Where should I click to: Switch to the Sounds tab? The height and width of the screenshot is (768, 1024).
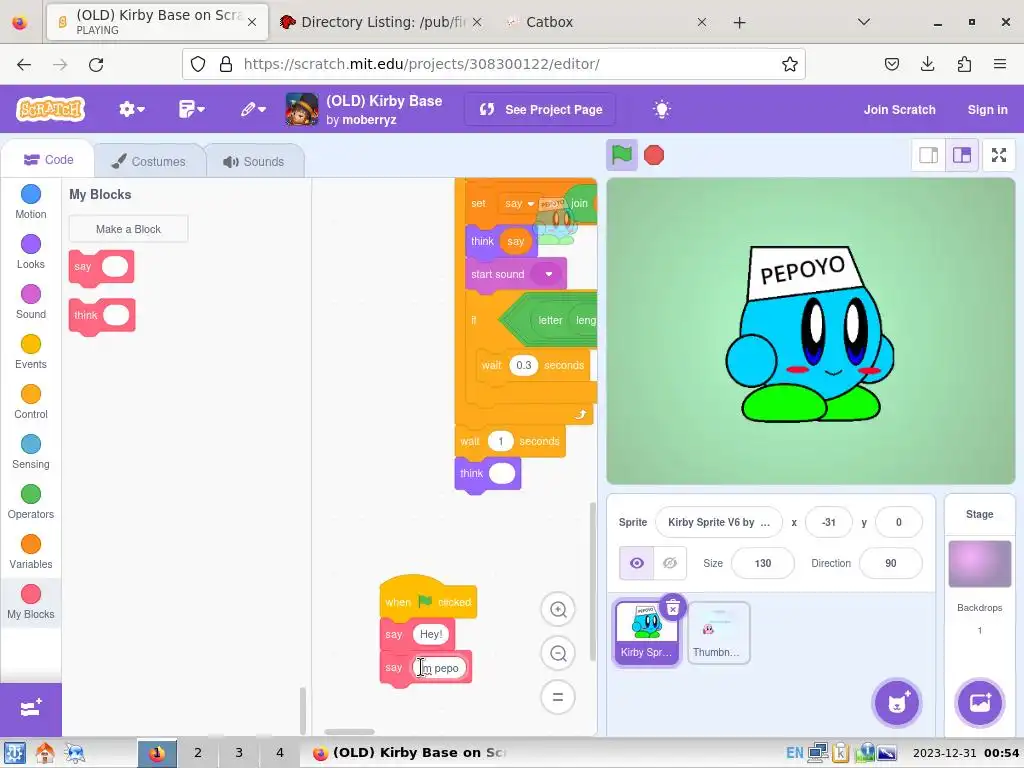click(254, 161)
